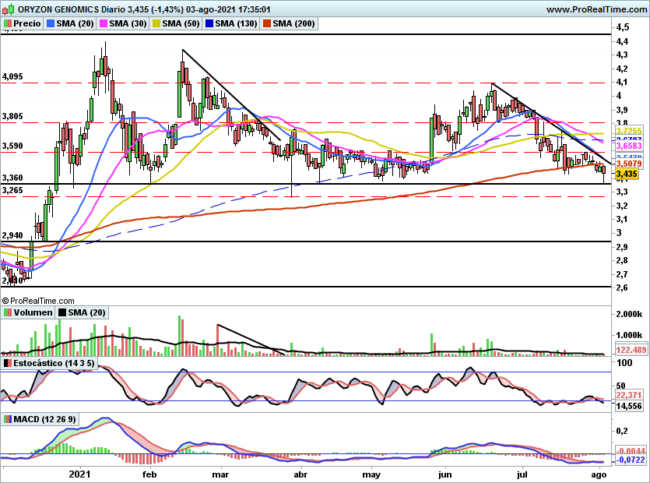Image resolution: width=650 pixels, height=483 pixels.
Task: Select the red SMA (200) legend entry
Action: (289, 24)
